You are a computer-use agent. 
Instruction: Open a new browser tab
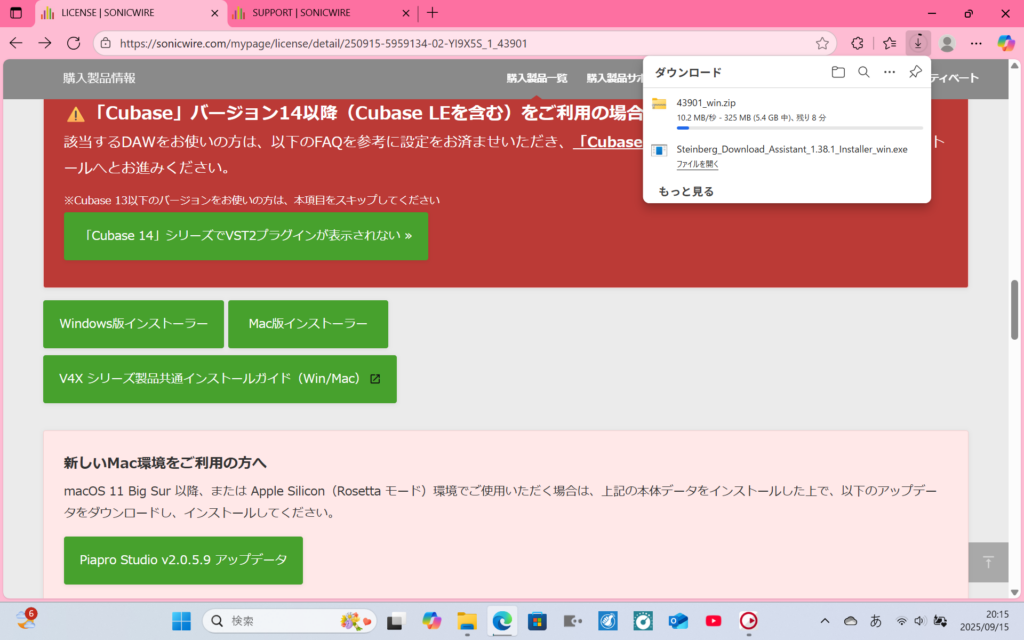coord(432,13)
